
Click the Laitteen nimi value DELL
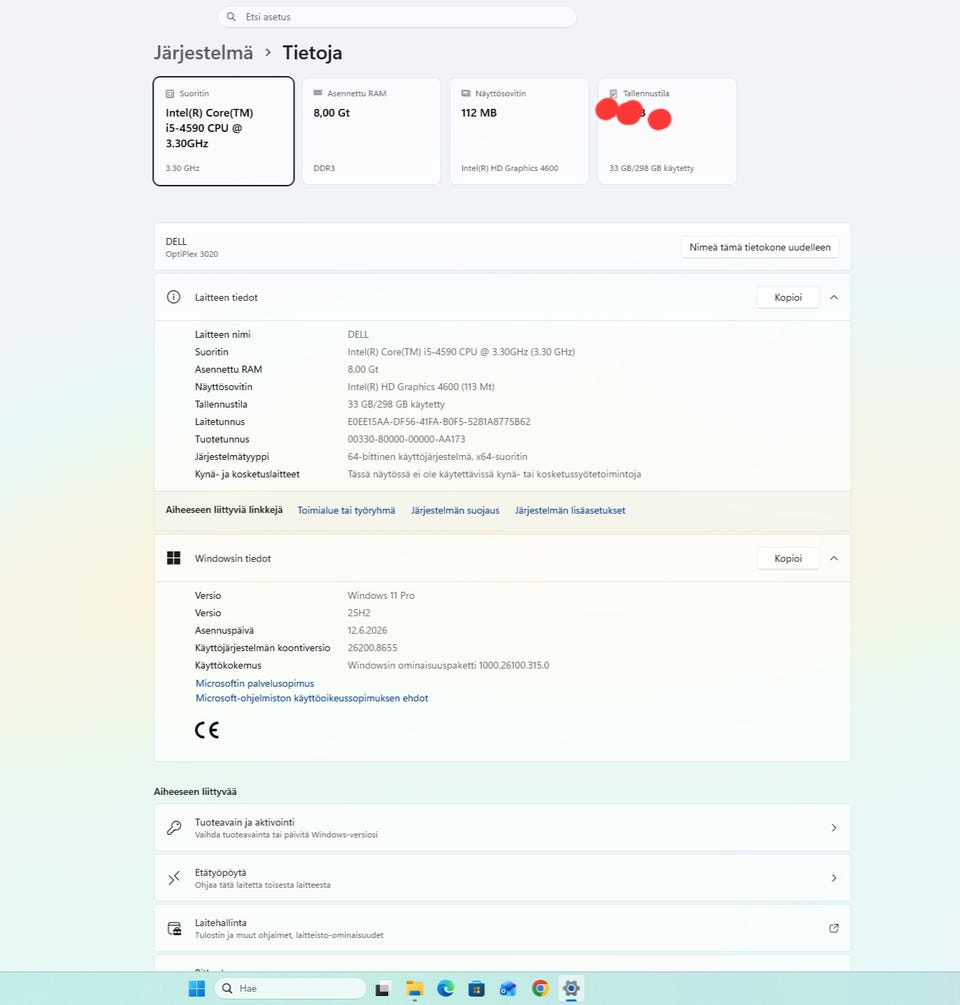click(x=358, y=335)
